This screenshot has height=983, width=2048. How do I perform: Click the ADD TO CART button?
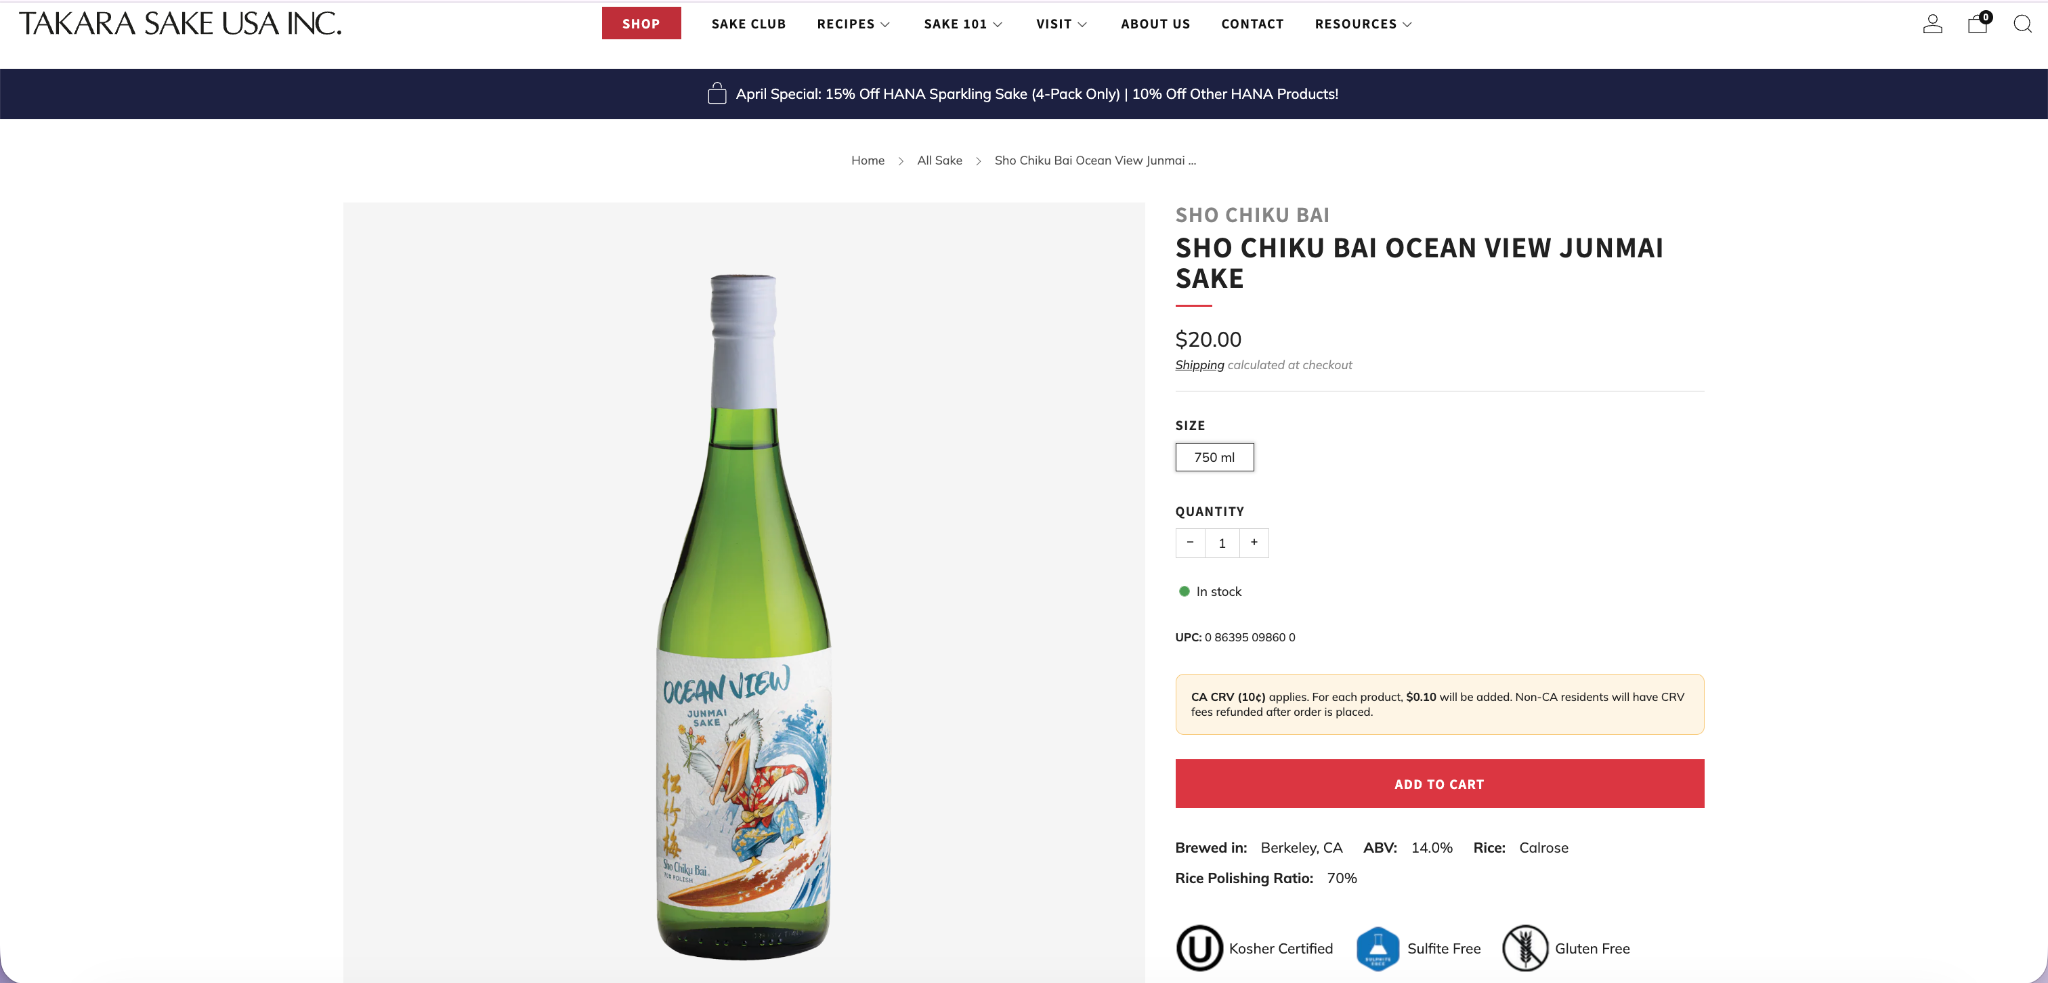(x=1439, y=784)
